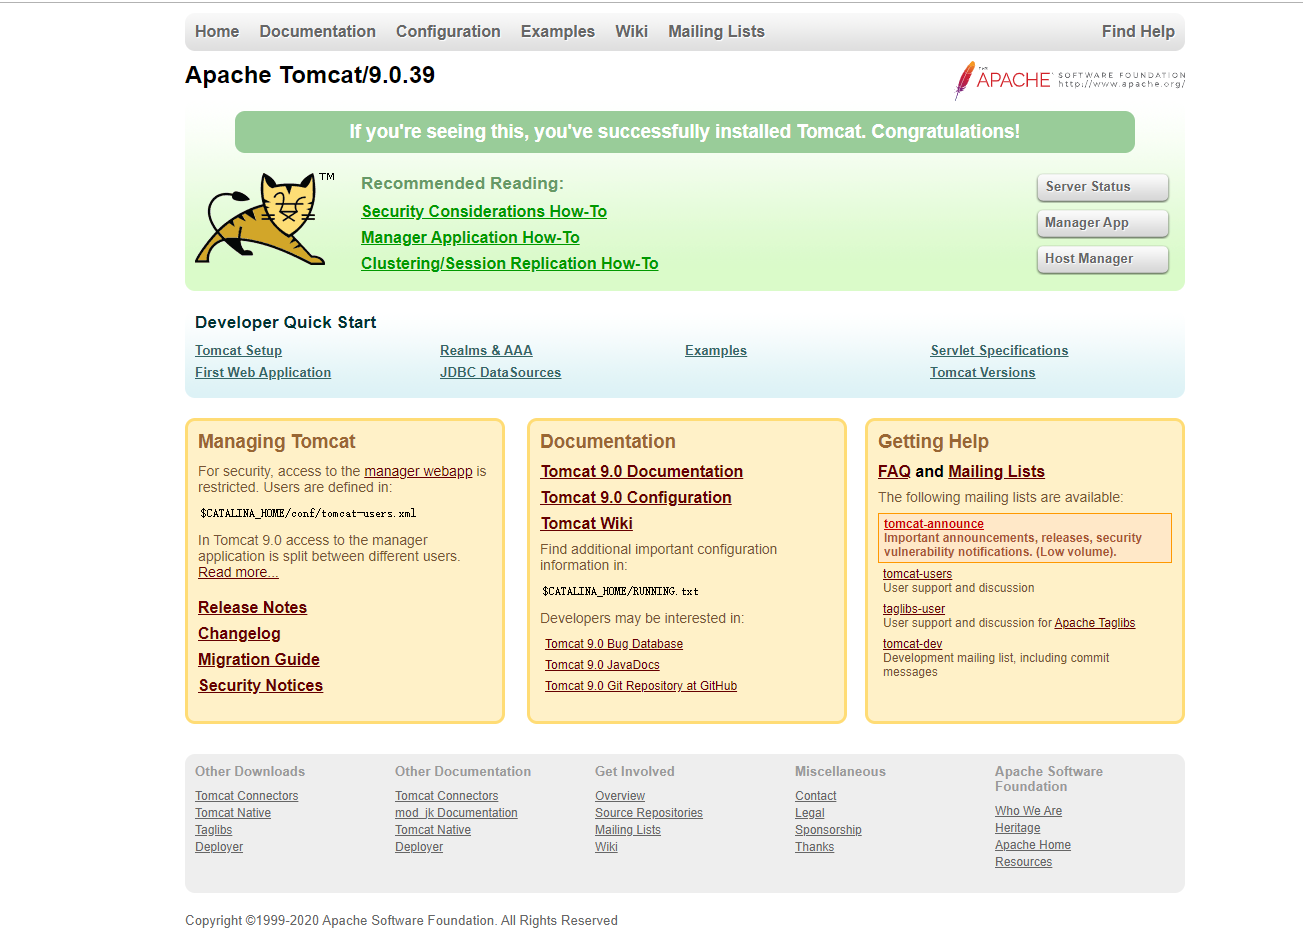The width and height of the screenshot is (1303, 946).
Task: Open the Thanks link
Action: coord(815,847)
